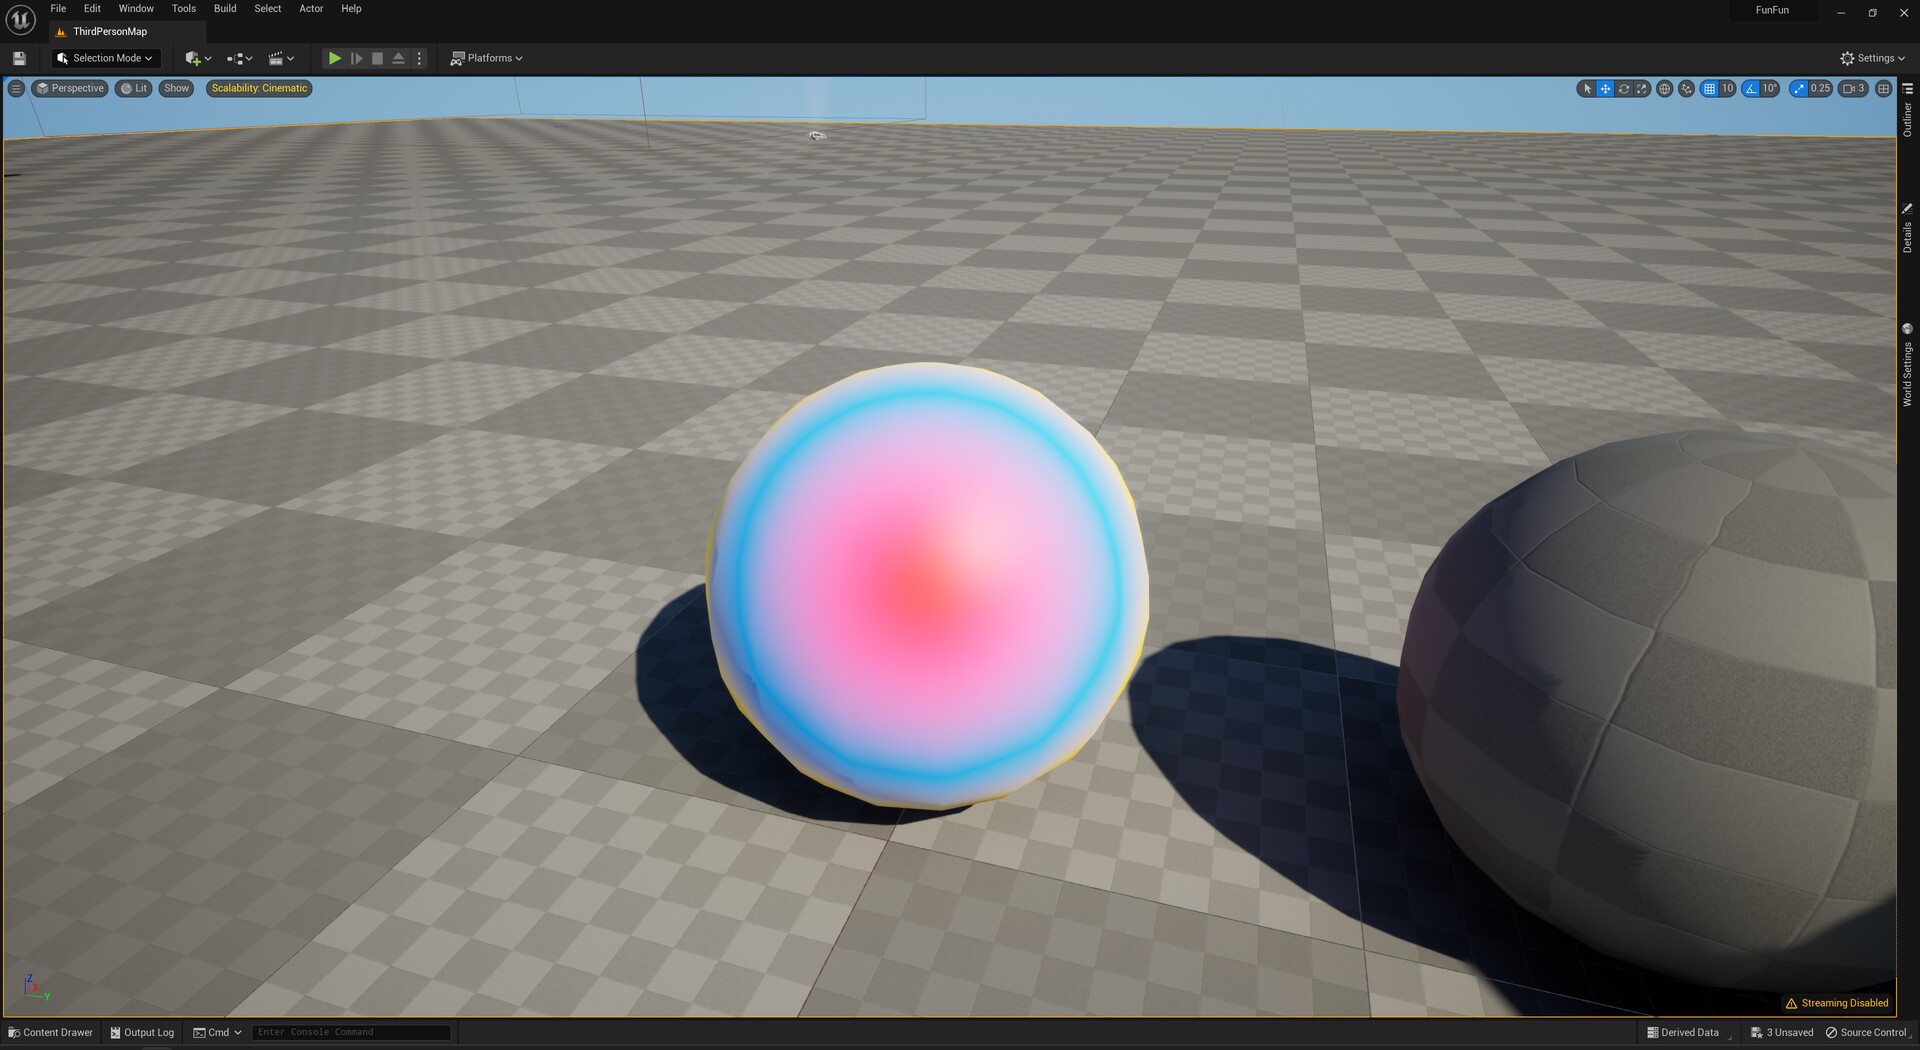Open the Cinematics toolbar icon
The height and width of the screenshot is (1050, 1920).
point(278,57)
